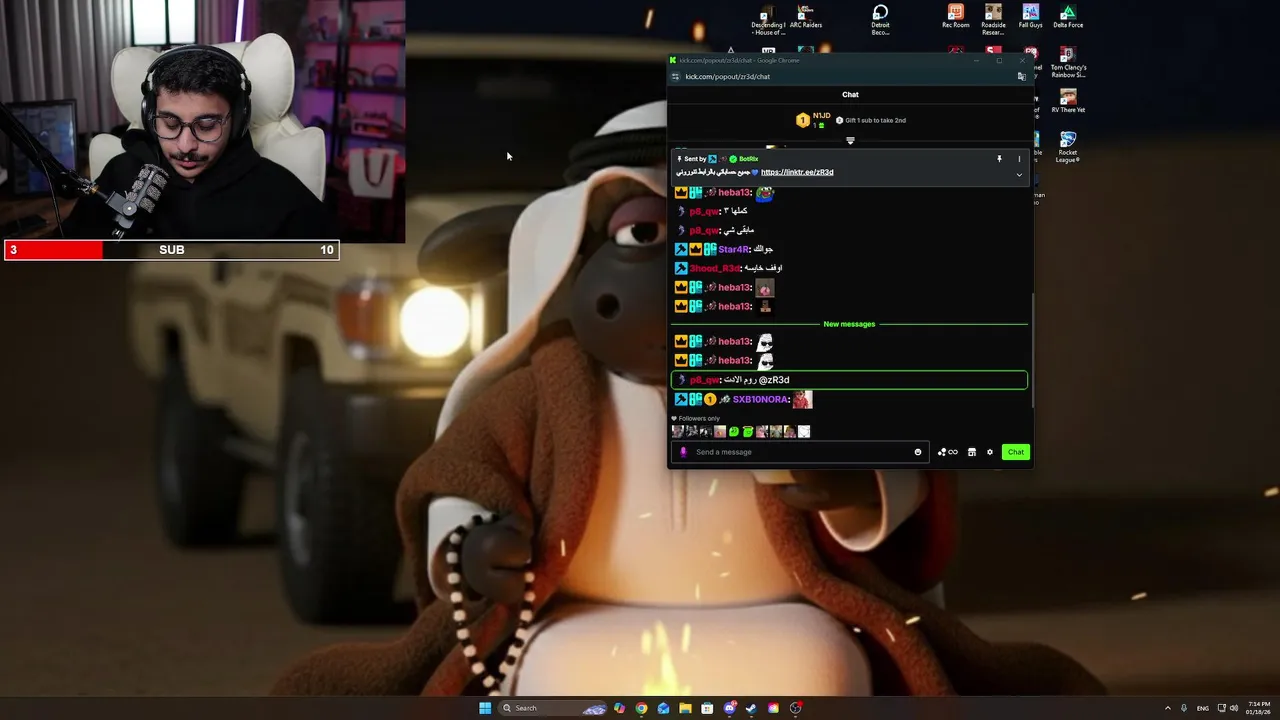Open Copilot icon in taskbar

[619, 708]
